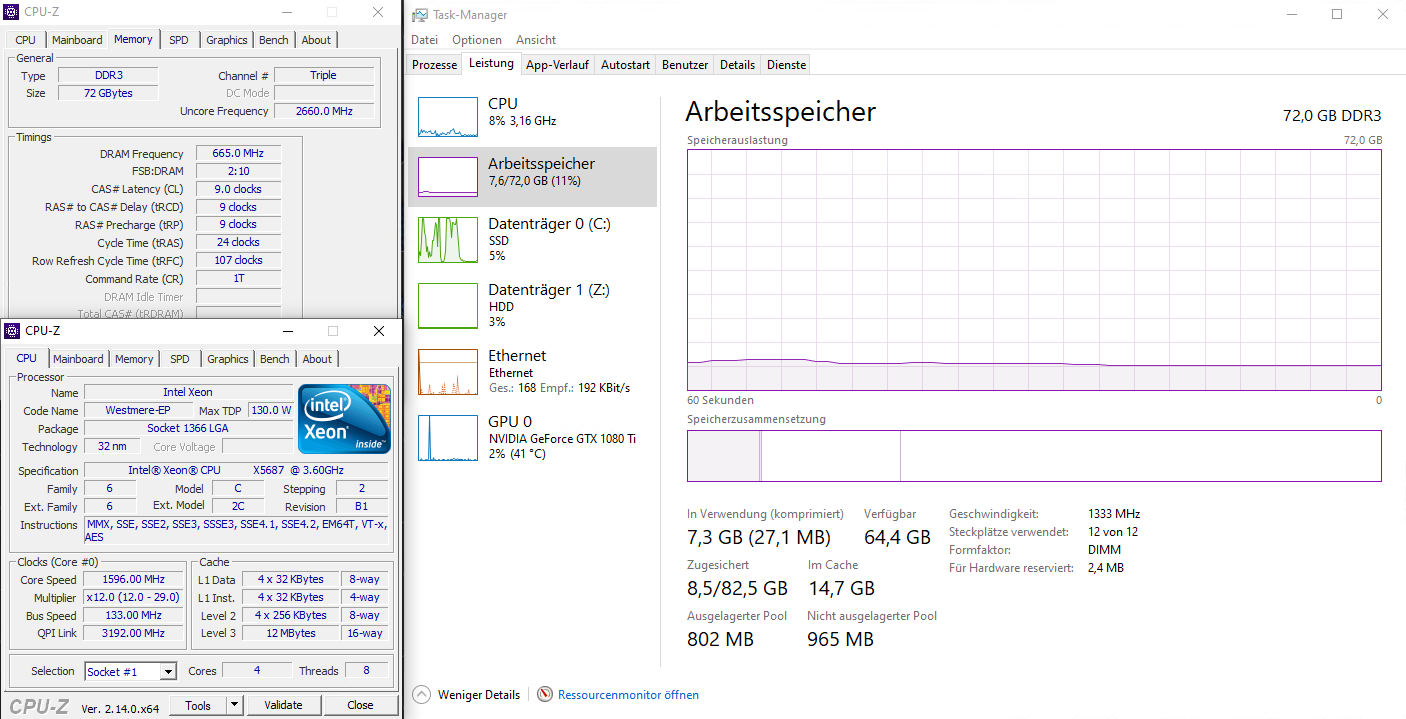Open the Optionen menu

[477, 40]
